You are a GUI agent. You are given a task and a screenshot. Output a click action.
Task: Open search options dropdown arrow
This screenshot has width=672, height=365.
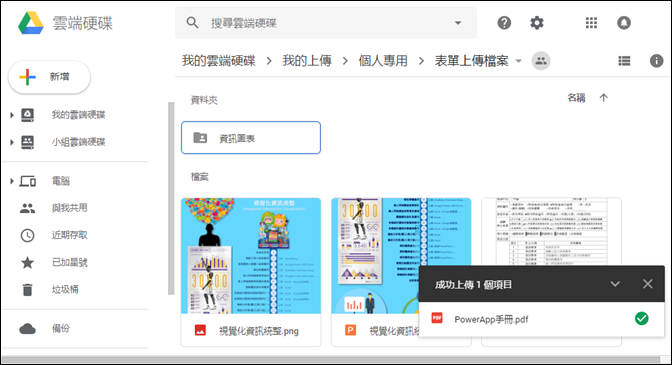[458, 23]
